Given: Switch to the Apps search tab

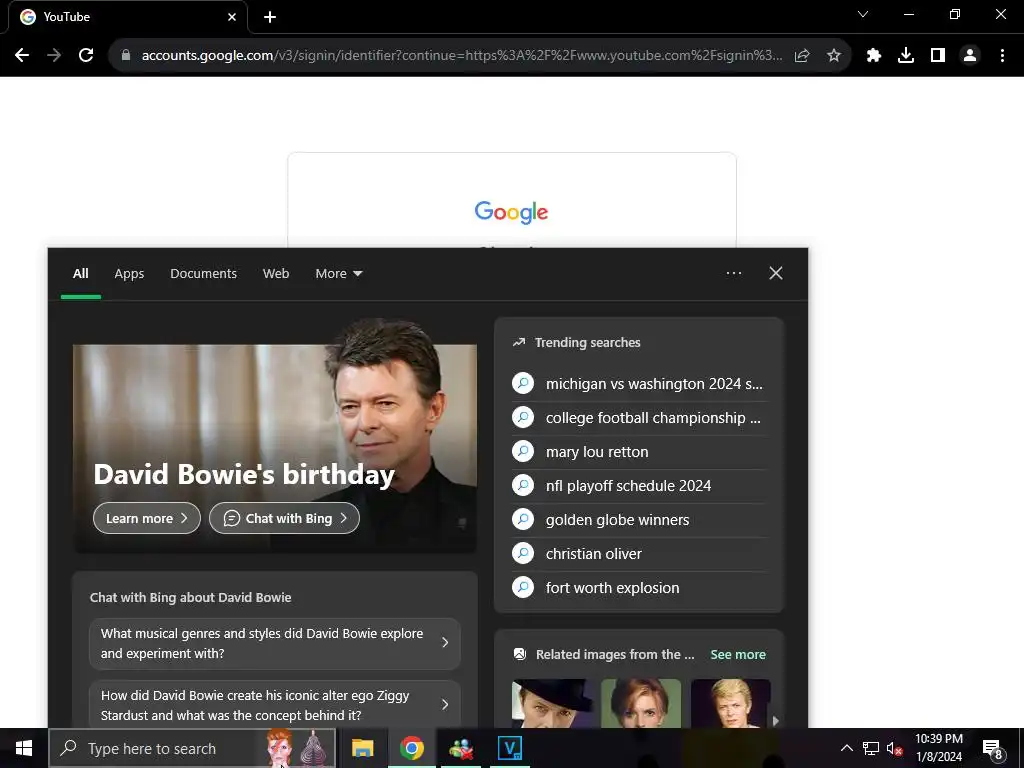Looking at the screenshot, I should (129, 274).
